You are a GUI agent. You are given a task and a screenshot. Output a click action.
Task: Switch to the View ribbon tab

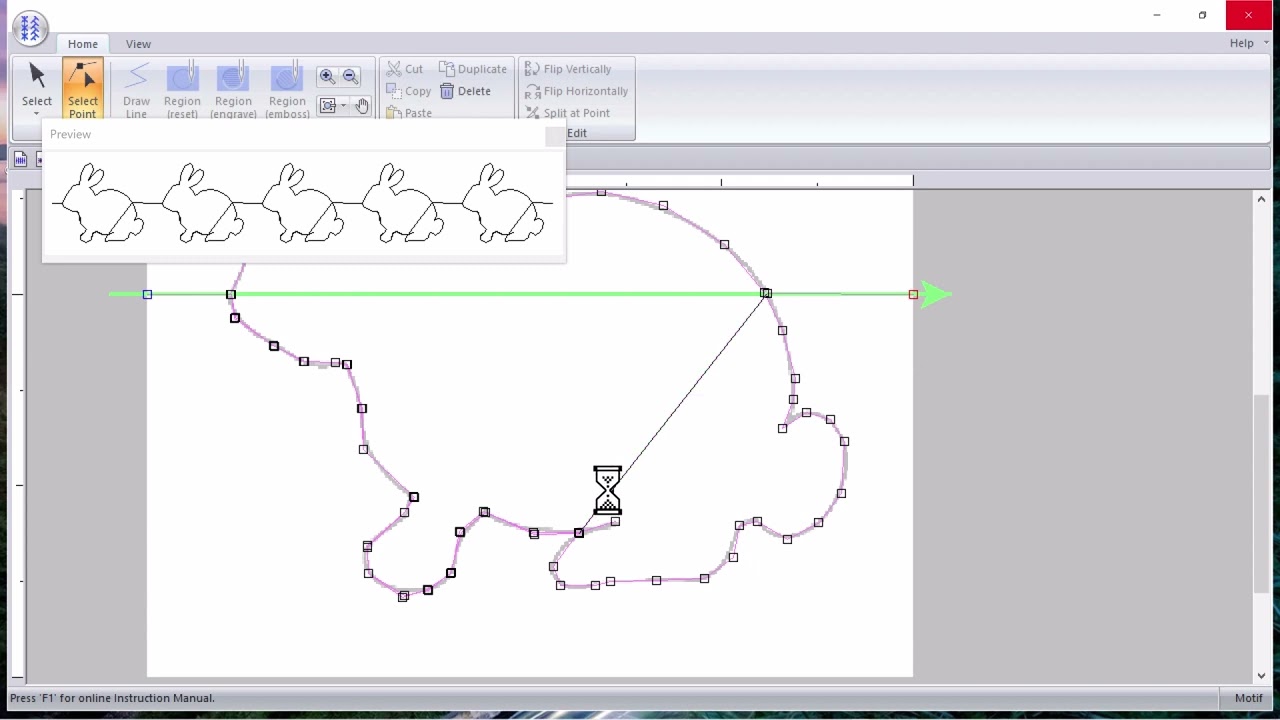coord(138,44)
